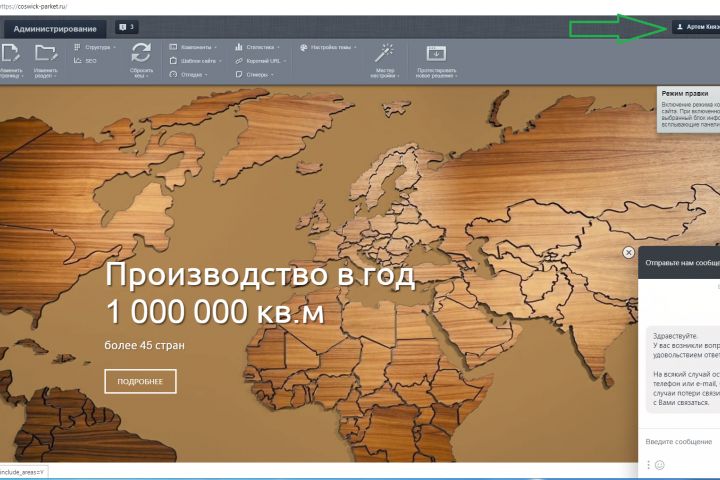
Task: Open the Стикеры menu in toolbar
Action: [258, 74]
